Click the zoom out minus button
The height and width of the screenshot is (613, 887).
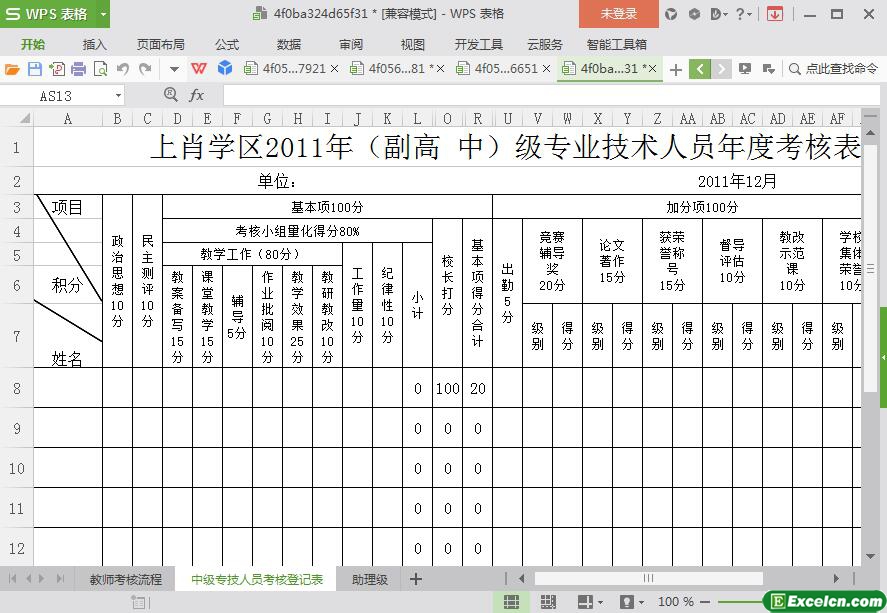(705, 602)
